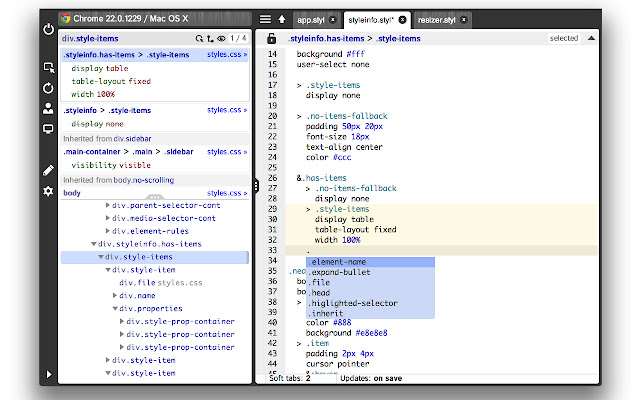Image resolution: width=640 pixels, height=400 pixels.
Task: Collapse div.styleinfo.has-items tree node
Action: (93, 244)
